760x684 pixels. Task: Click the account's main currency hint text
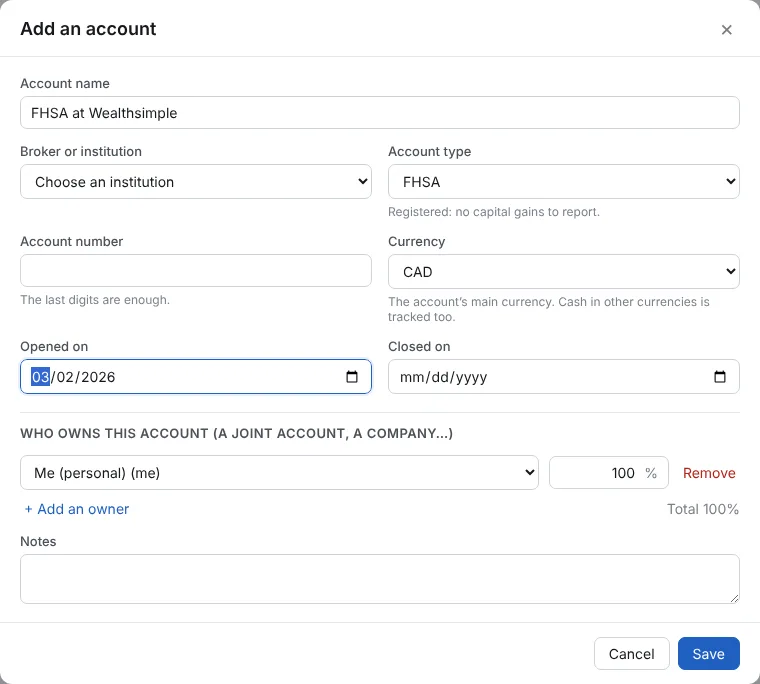pos(549,309)
